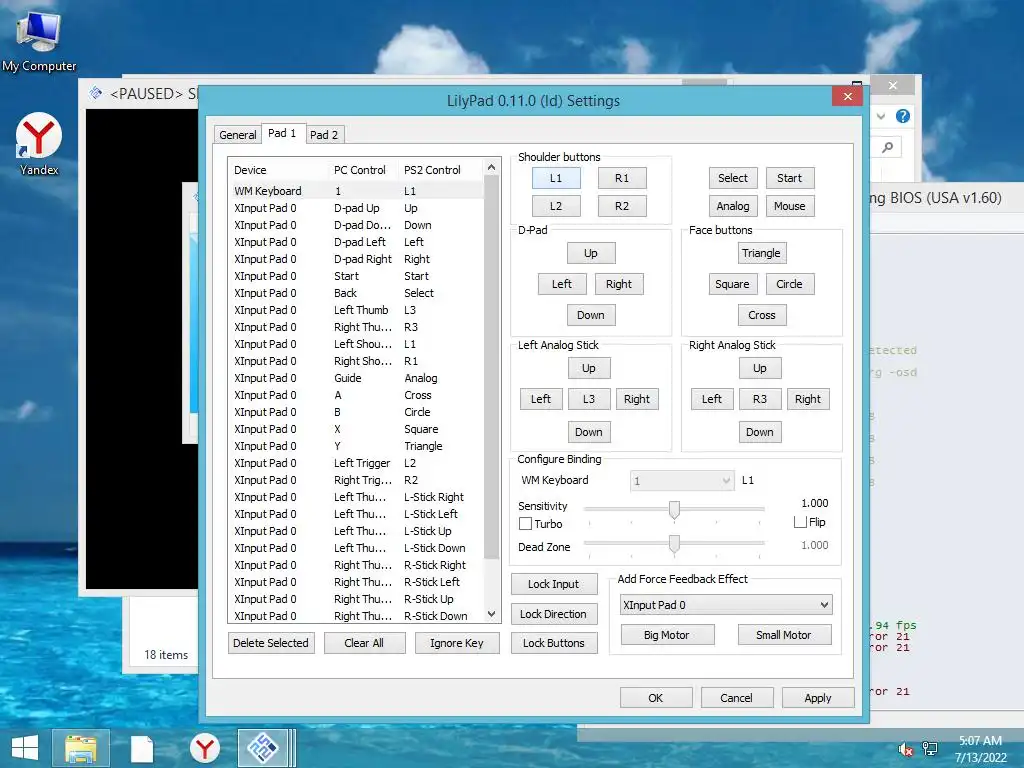Open the network tray icon
1024x768 pixels.
(929, 749)
